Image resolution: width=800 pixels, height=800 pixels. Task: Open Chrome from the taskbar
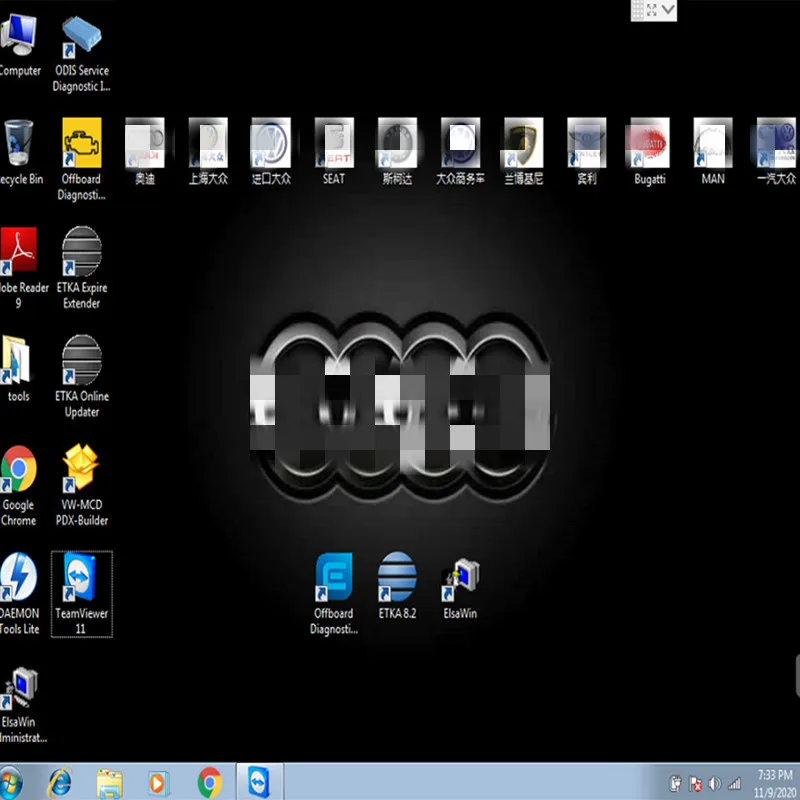[x=210, y=783]
